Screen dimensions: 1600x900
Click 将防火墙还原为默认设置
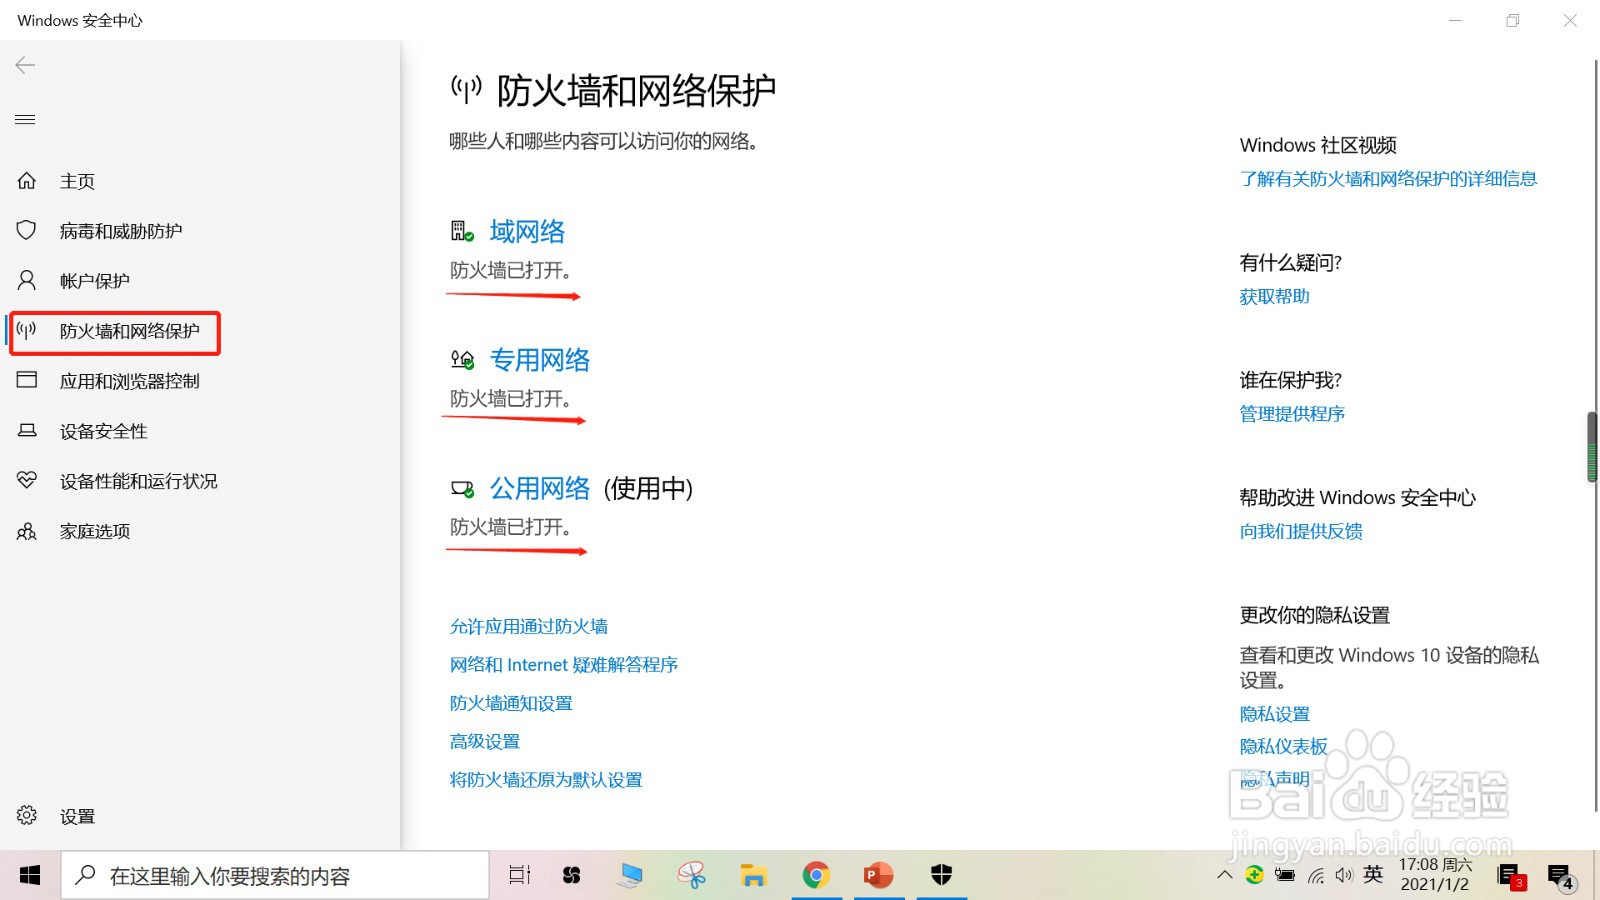pyautogui.click(x=546, y=779)
